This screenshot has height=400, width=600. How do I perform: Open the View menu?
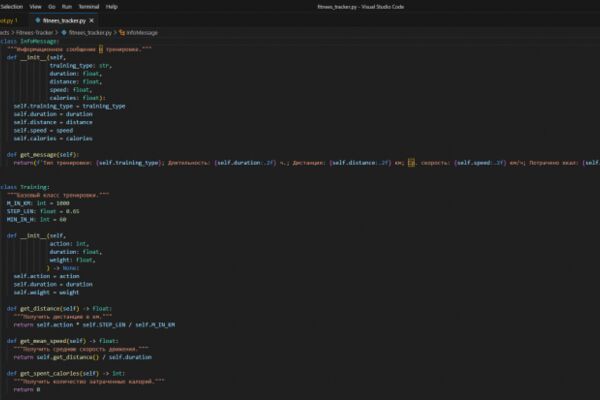[x=35, y=7]
